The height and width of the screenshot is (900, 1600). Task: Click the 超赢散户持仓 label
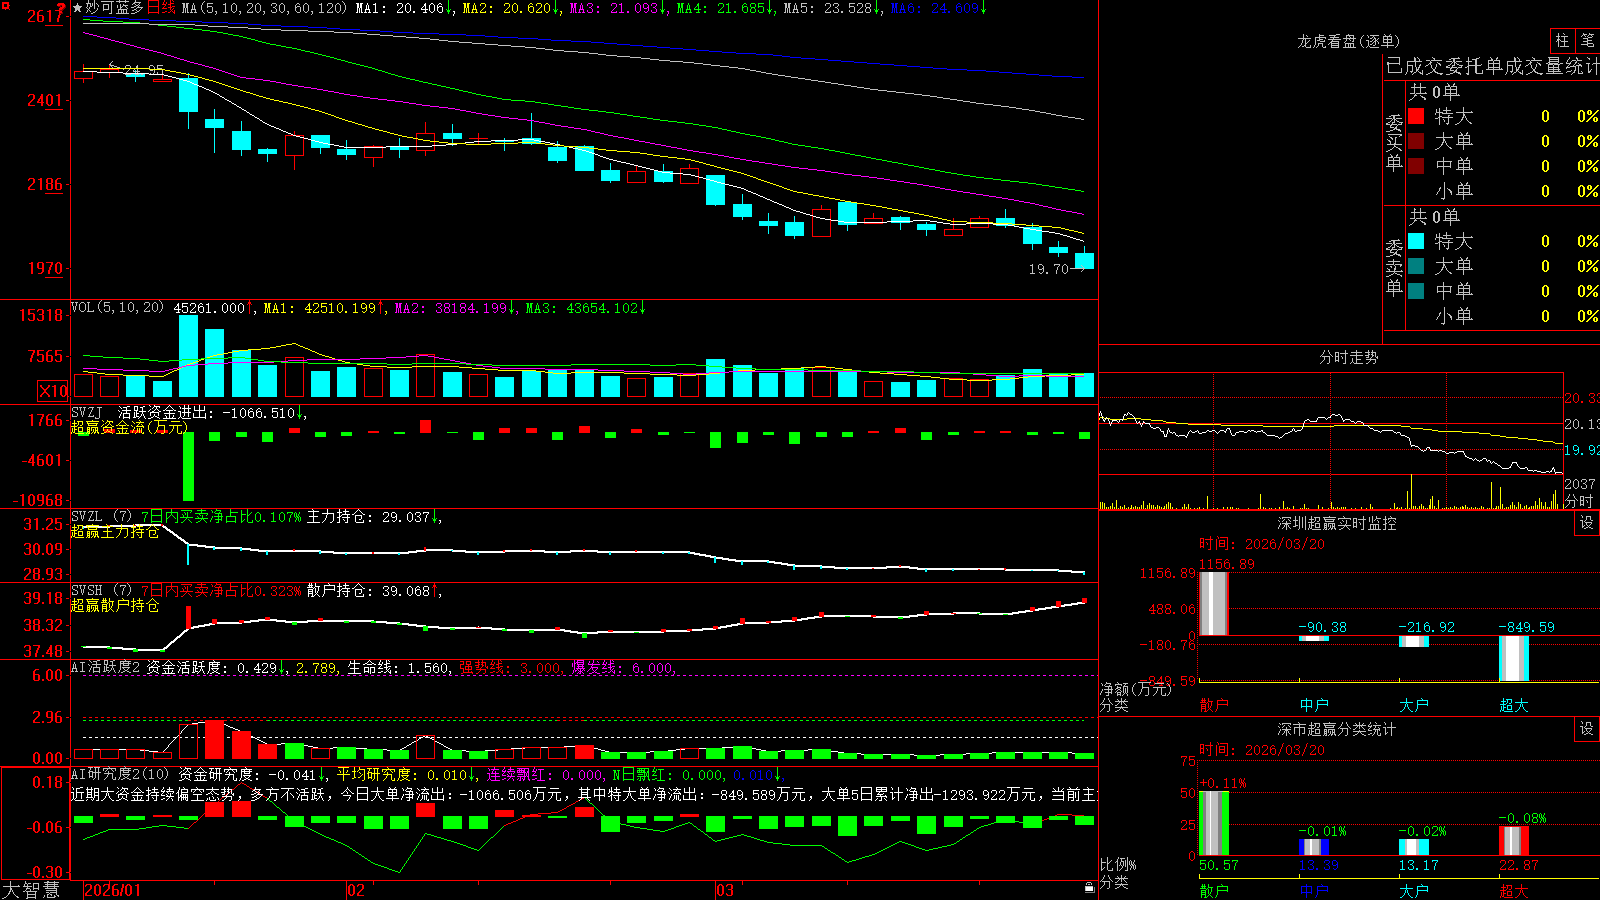coord(115,605)
